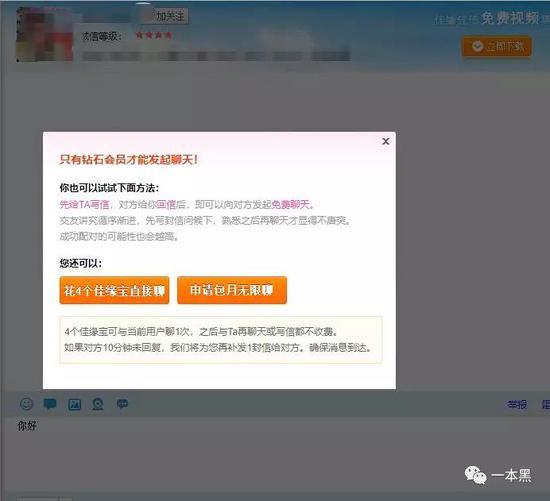This screenshot has width=550, height=501.
Task: Click the blurred profile avatar thumbnail
Action: (45, 34)
